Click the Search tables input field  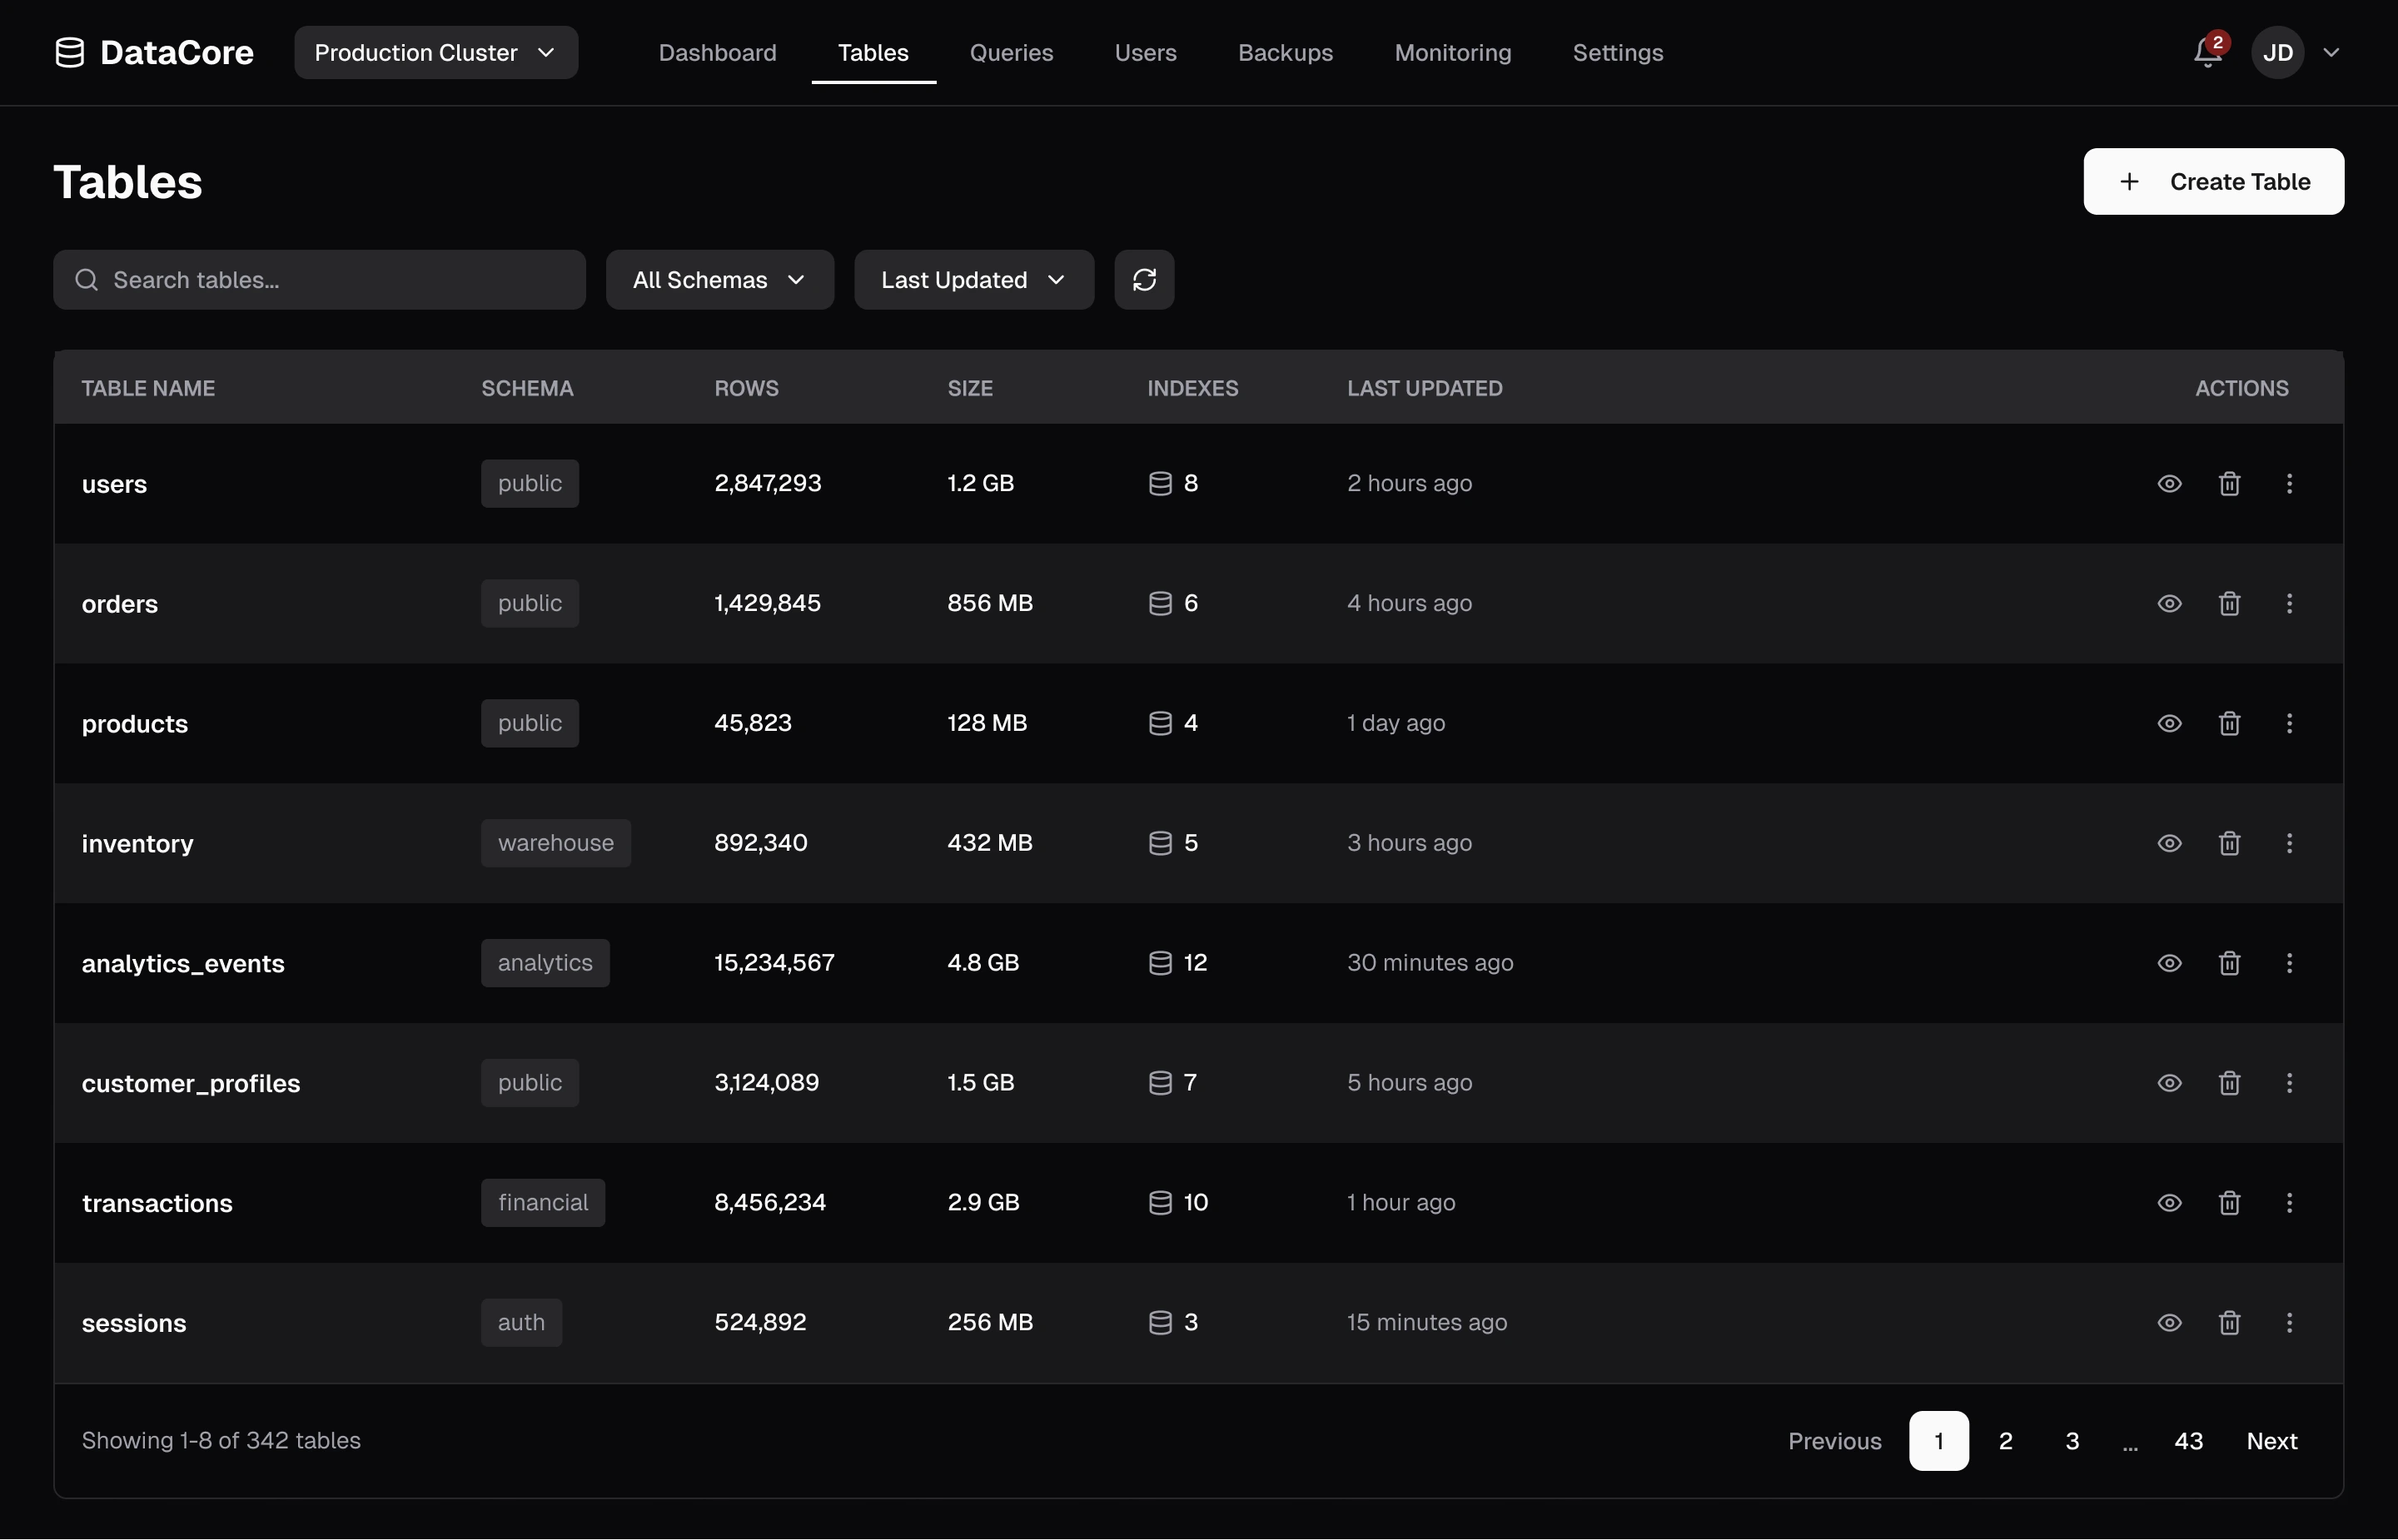pyautogui.click(x=330, y=280)
